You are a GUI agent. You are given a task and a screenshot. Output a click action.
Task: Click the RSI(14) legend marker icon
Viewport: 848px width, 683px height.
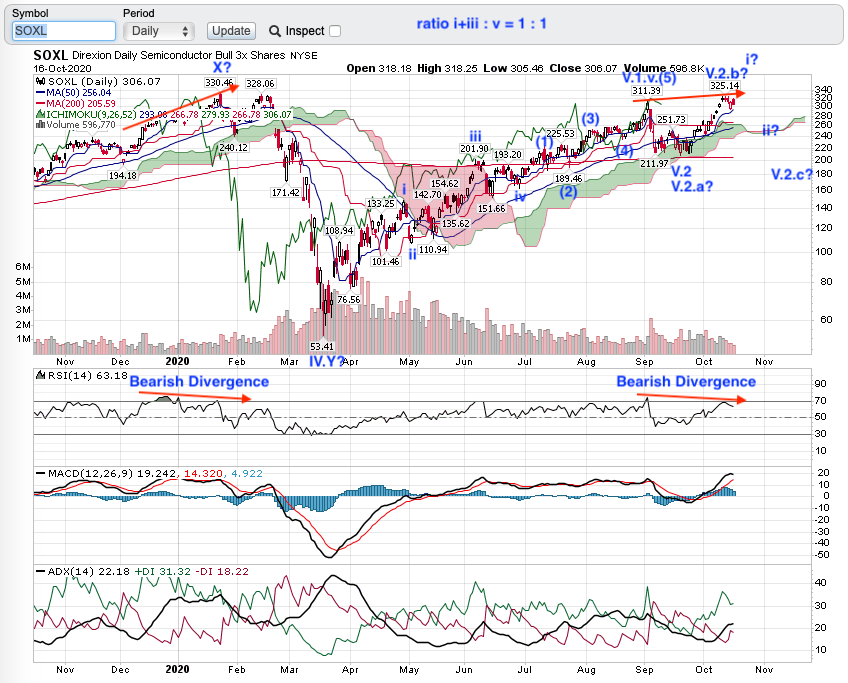coord(37,376)
